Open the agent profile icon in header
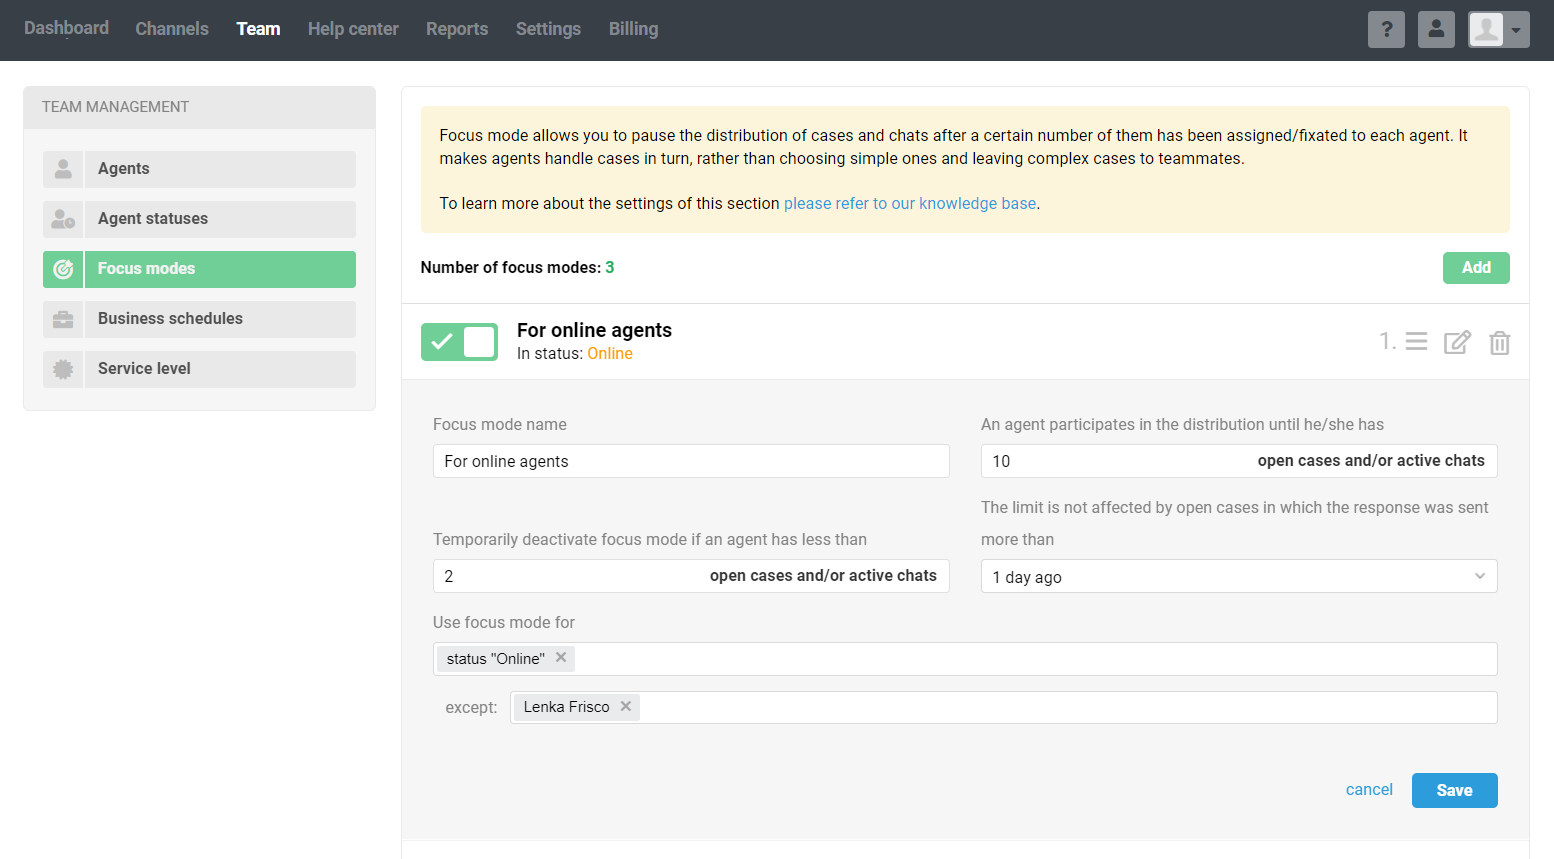This screenshot has height=859, width=1554. 1436,30
